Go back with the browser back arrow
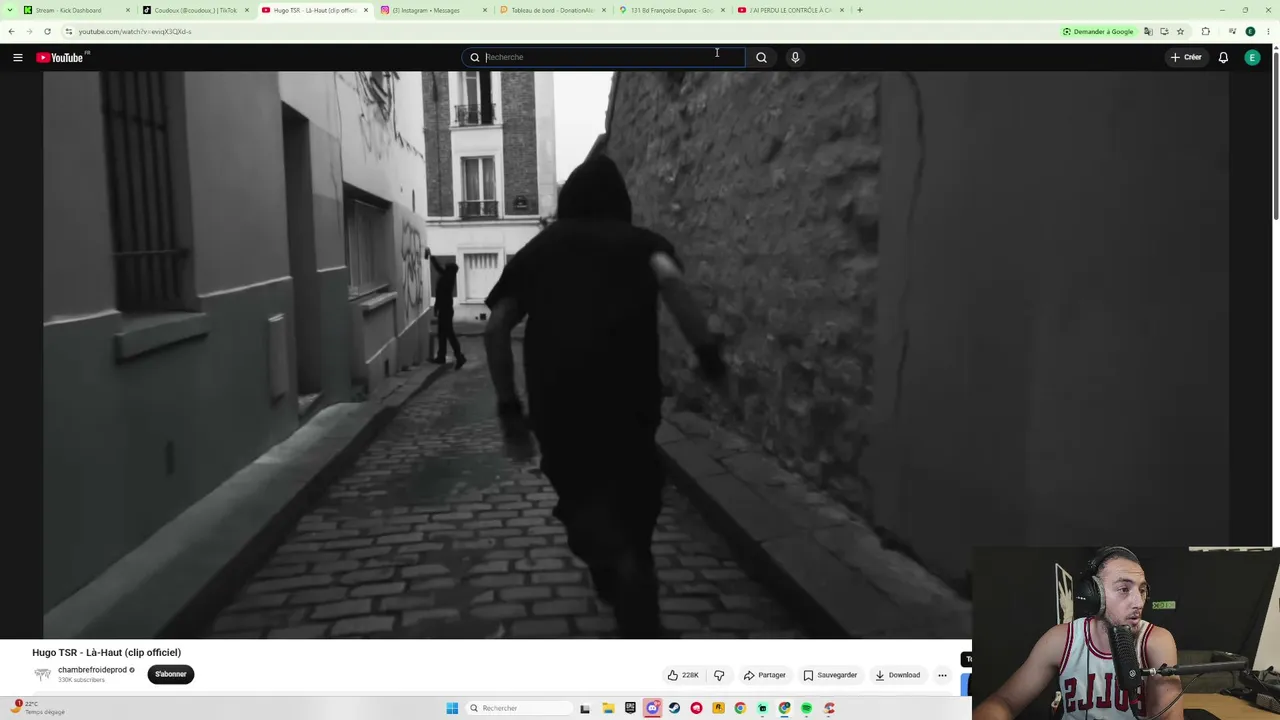Image resolution: width=1280 pixels, height=720 pixels. 11,31
